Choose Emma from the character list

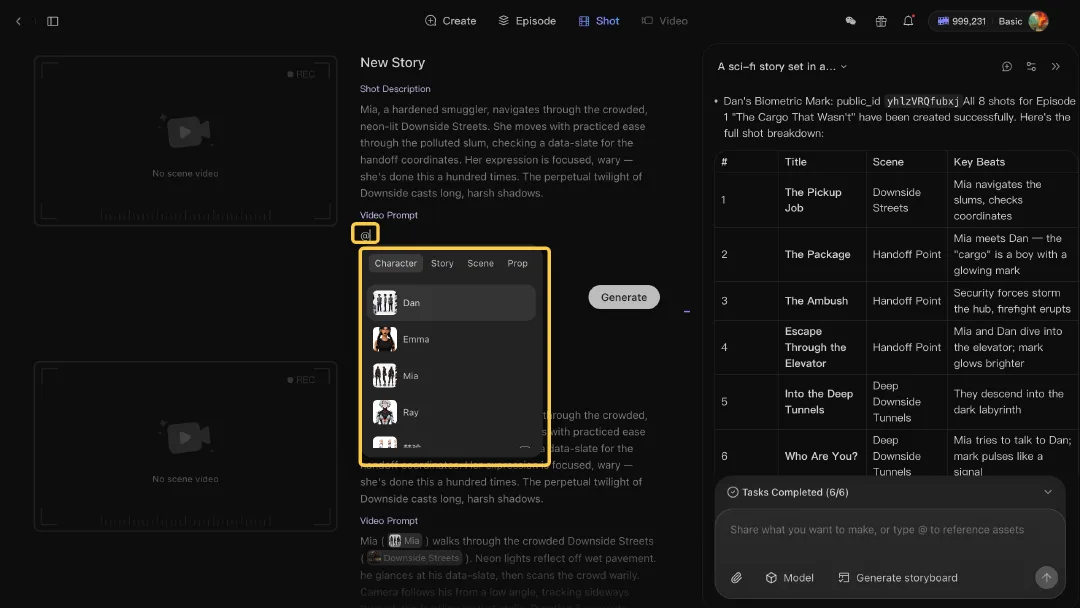[x=451, y=339]
